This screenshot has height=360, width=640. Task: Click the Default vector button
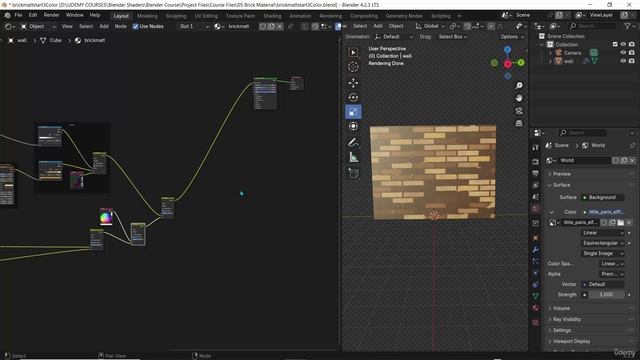tap(602, 284)
